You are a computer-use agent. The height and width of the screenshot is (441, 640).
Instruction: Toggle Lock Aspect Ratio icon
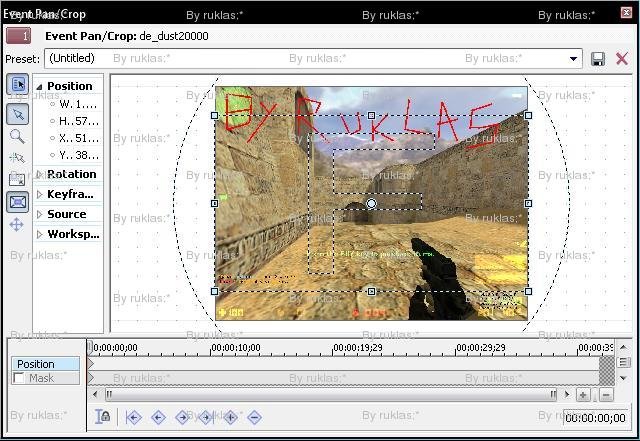pos(17,179)
